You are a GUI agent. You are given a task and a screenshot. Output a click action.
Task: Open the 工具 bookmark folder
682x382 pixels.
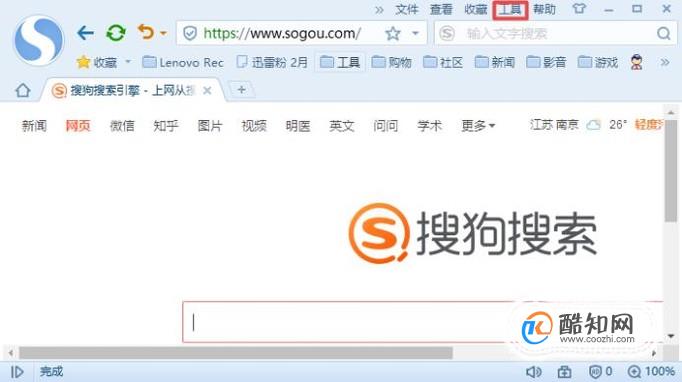(x=340, y=63)
